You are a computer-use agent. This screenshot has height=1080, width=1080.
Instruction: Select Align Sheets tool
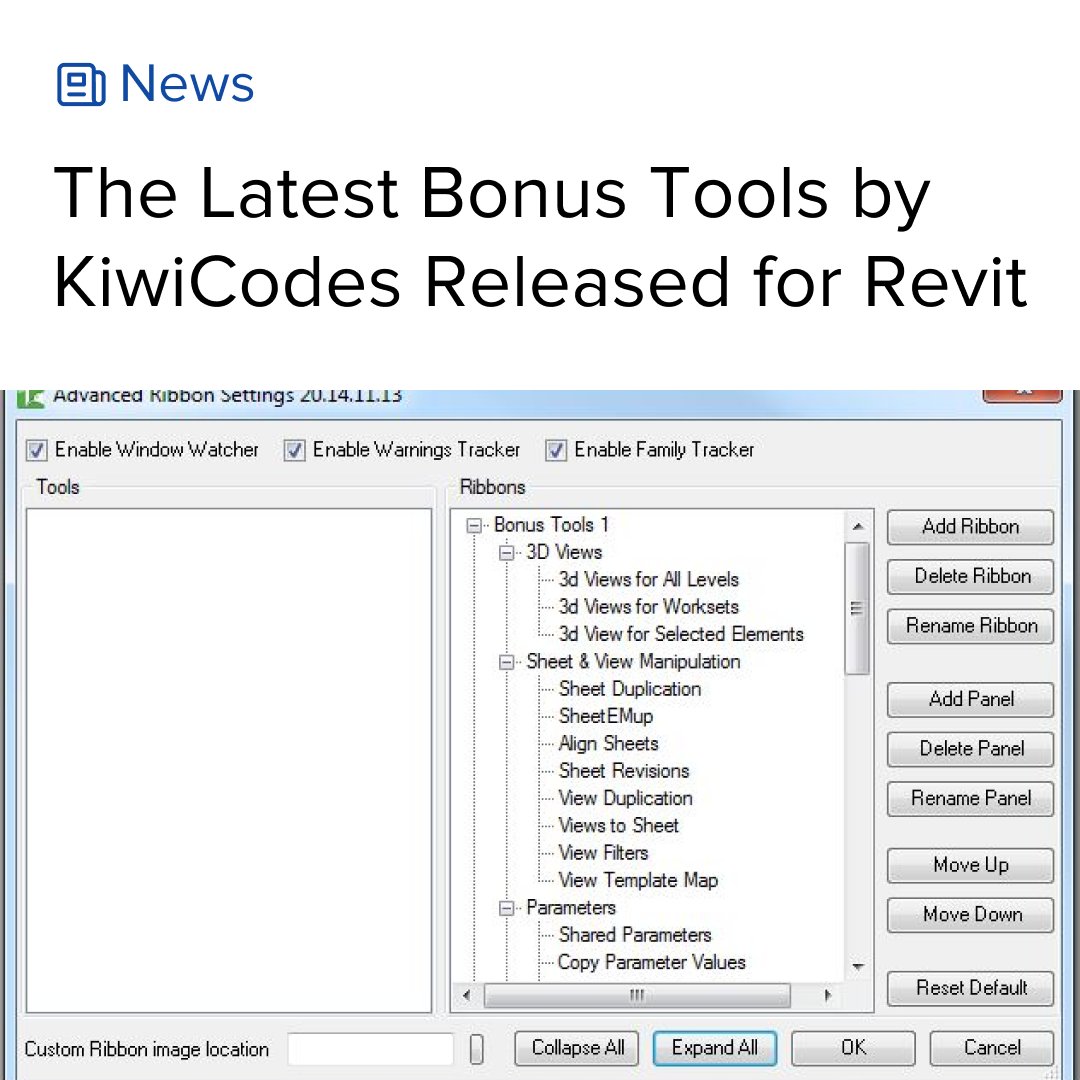pos(608,744)
